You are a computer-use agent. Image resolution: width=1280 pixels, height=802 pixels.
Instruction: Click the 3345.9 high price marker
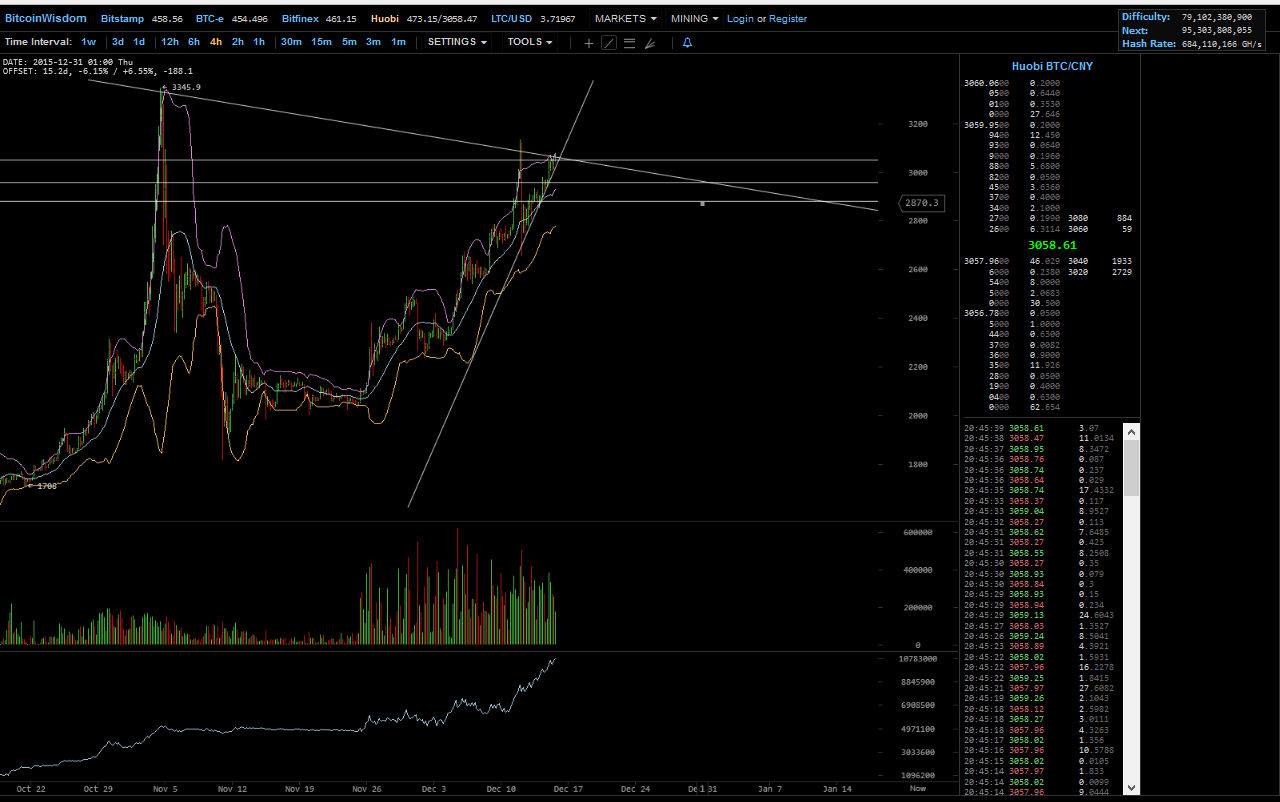pos(181,88)
